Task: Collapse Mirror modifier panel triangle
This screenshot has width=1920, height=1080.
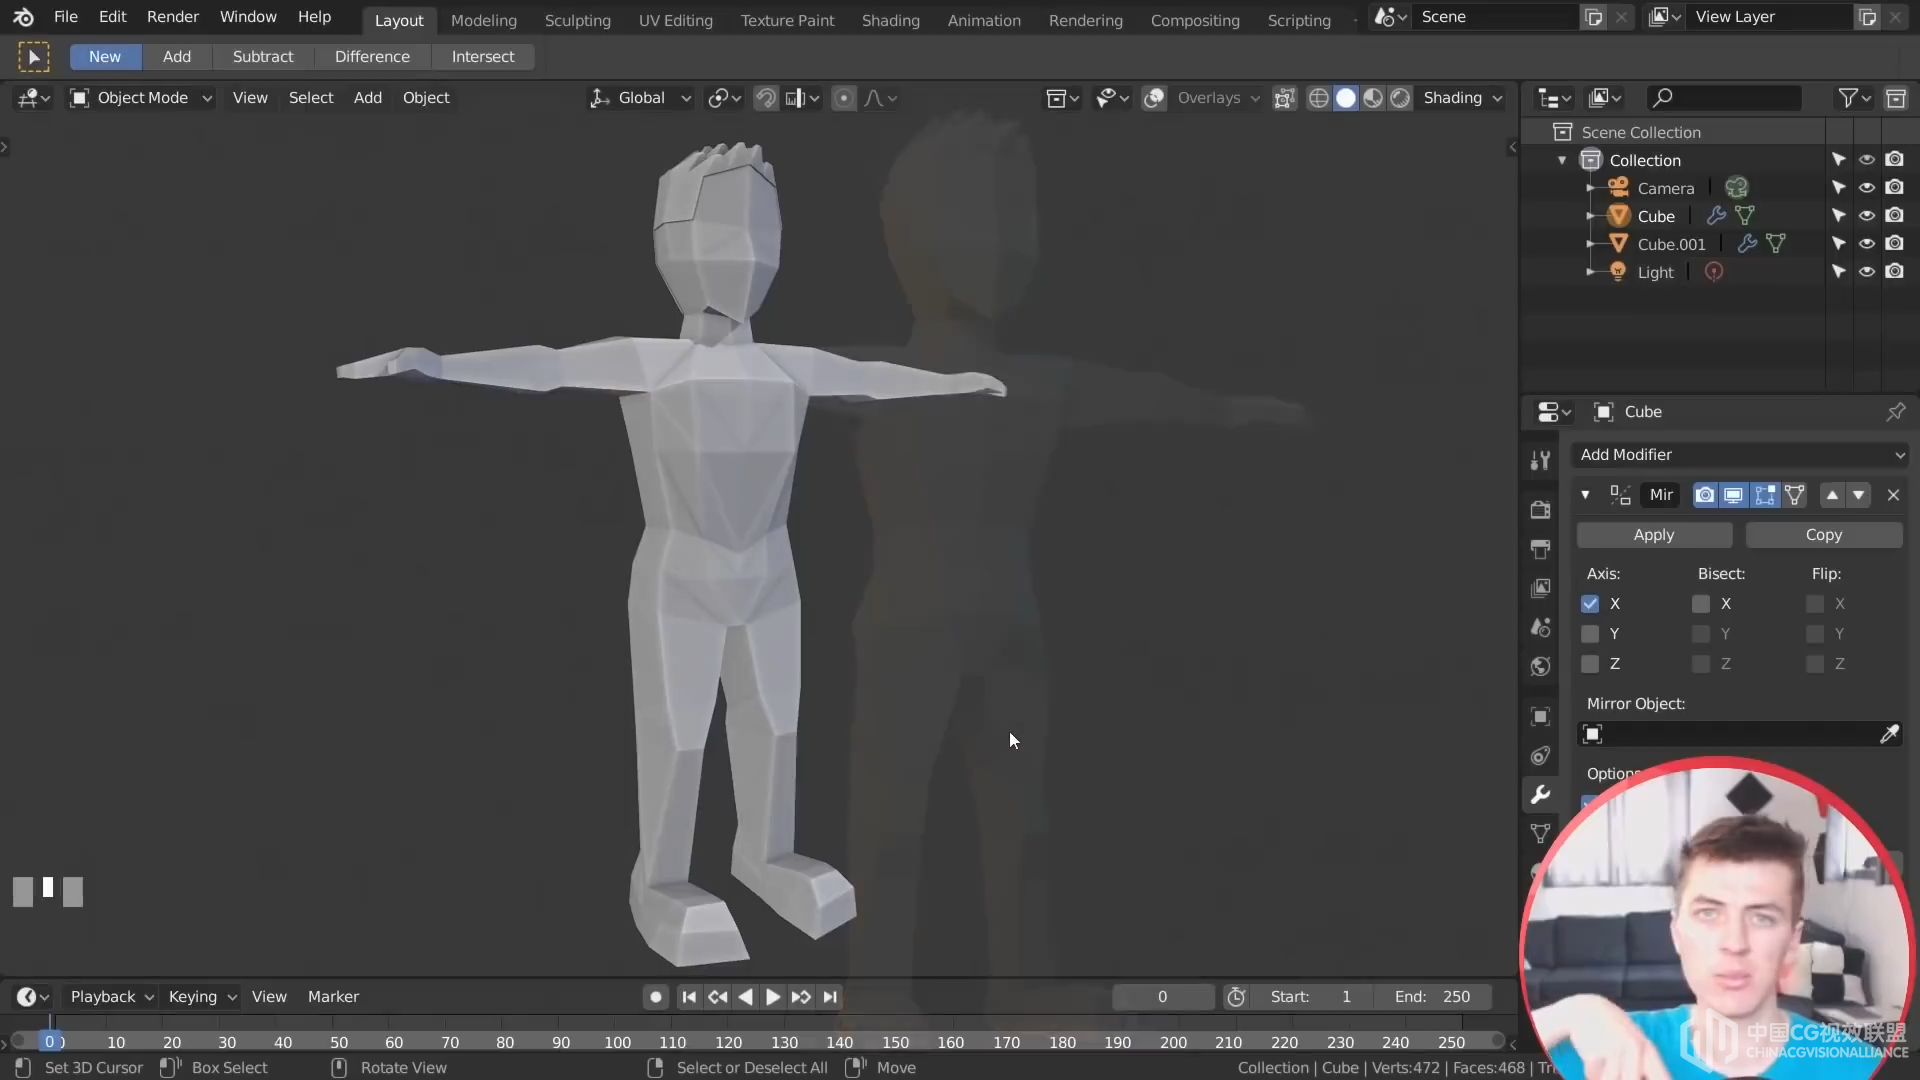Action: pyautogui.click(x=1585, y=495)
